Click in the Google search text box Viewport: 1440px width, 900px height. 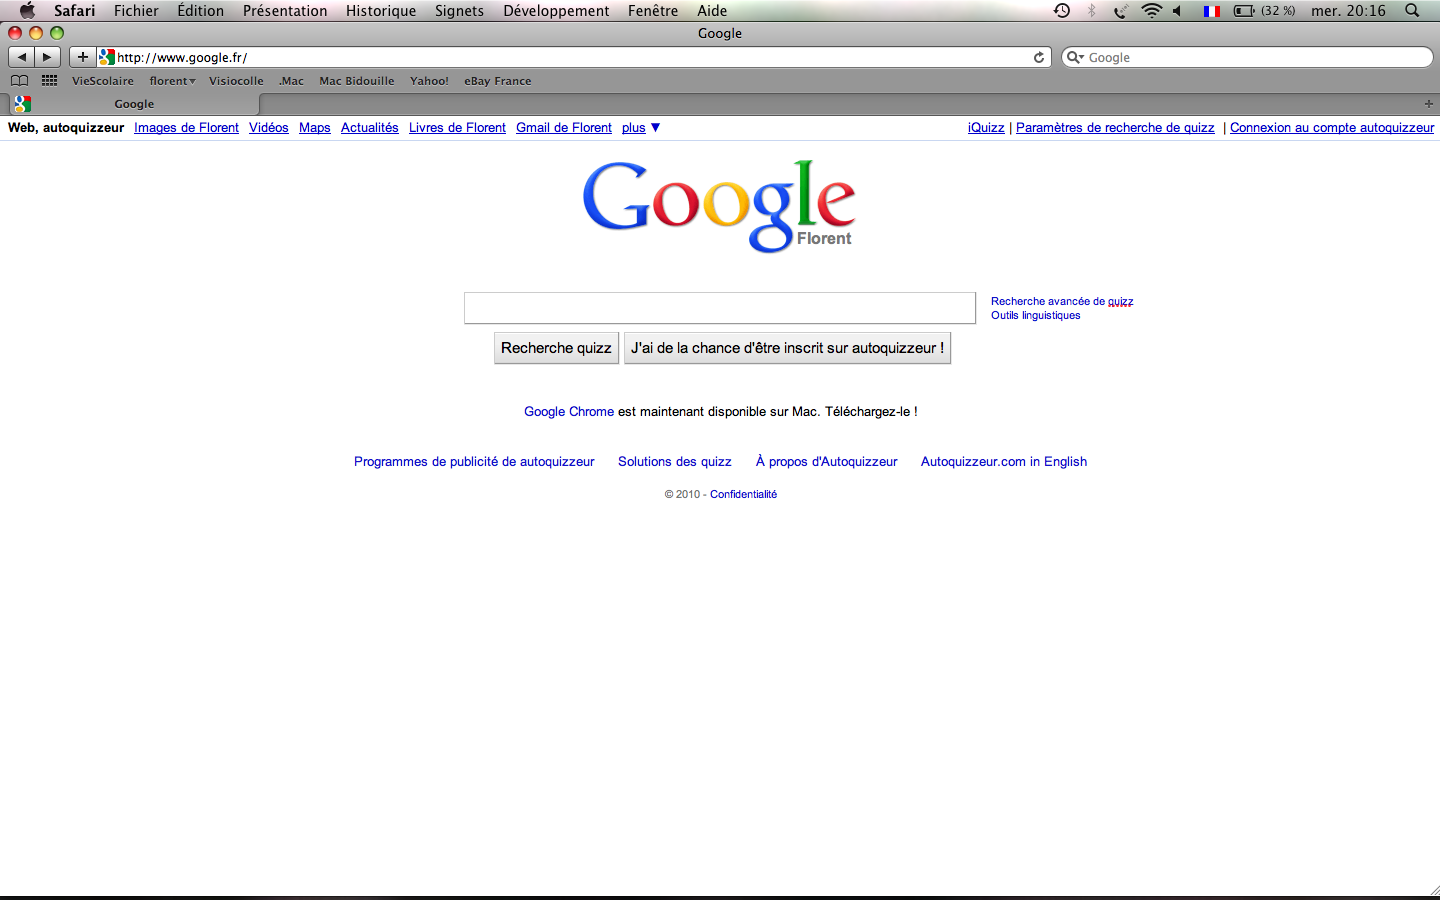pyautogui.click(x=719, y=308)
